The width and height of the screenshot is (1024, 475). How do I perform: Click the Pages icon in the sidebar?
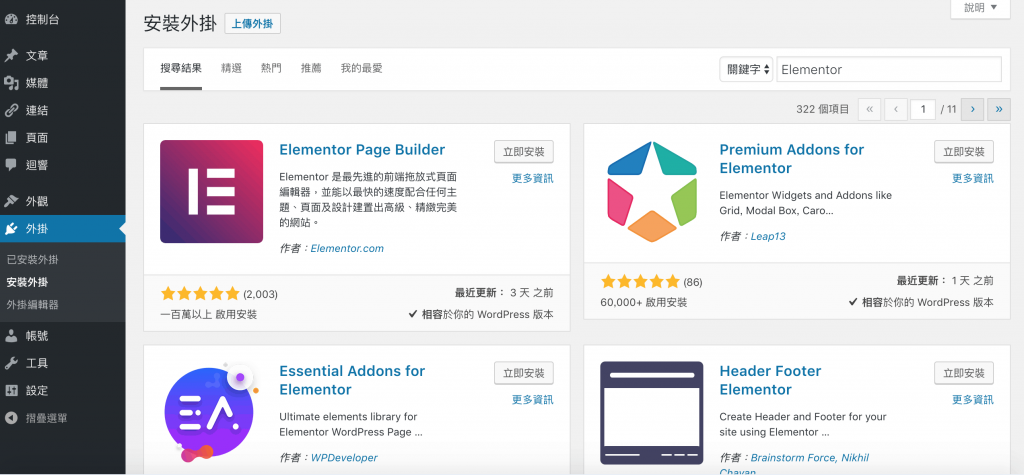click(x=11, y=137)
